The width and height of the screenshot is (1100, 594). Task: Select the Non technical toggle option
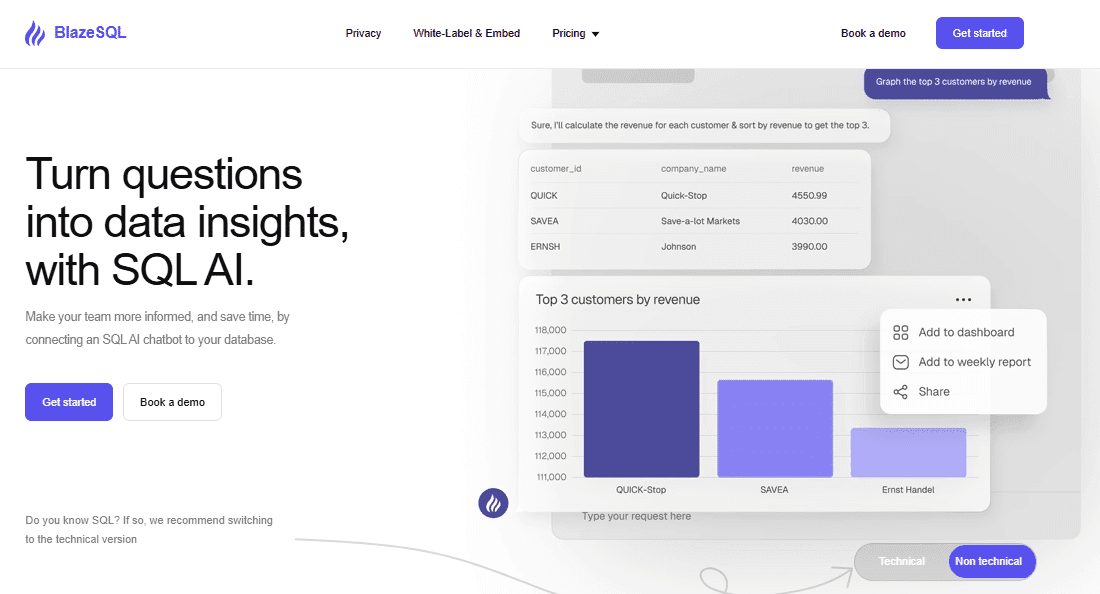point(988,561)
